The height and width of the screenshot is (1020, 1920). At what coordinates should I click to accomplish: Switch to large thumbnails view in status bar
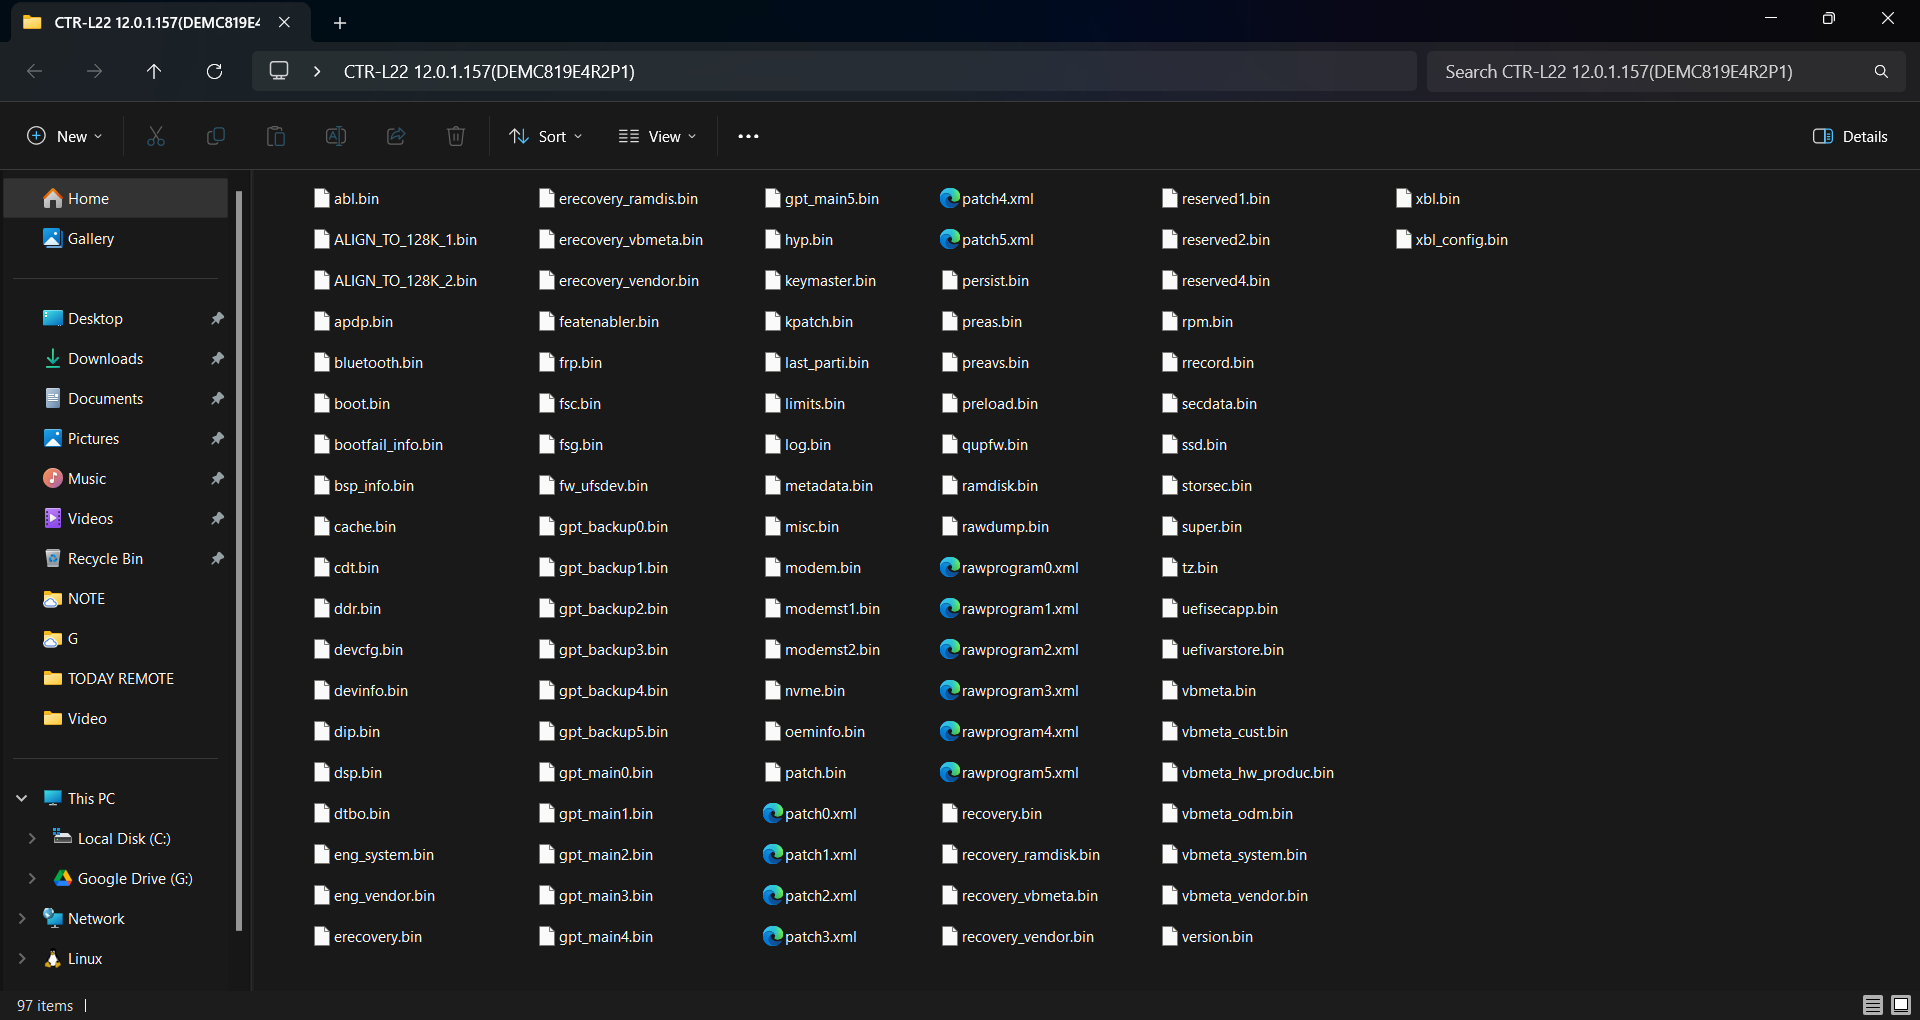[x=1901, y=1005]
